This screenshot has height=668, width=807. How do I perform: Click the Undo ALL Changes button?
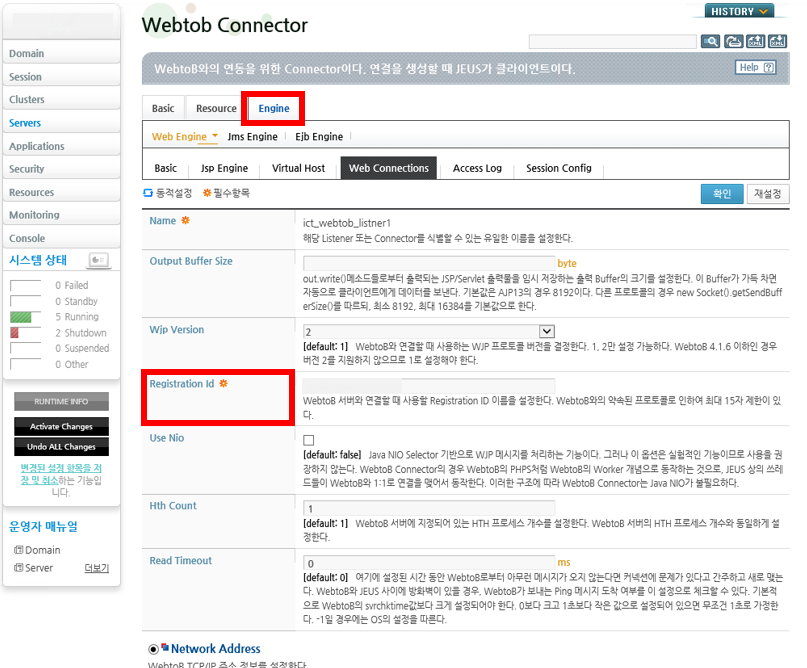(x=61, y=447)
